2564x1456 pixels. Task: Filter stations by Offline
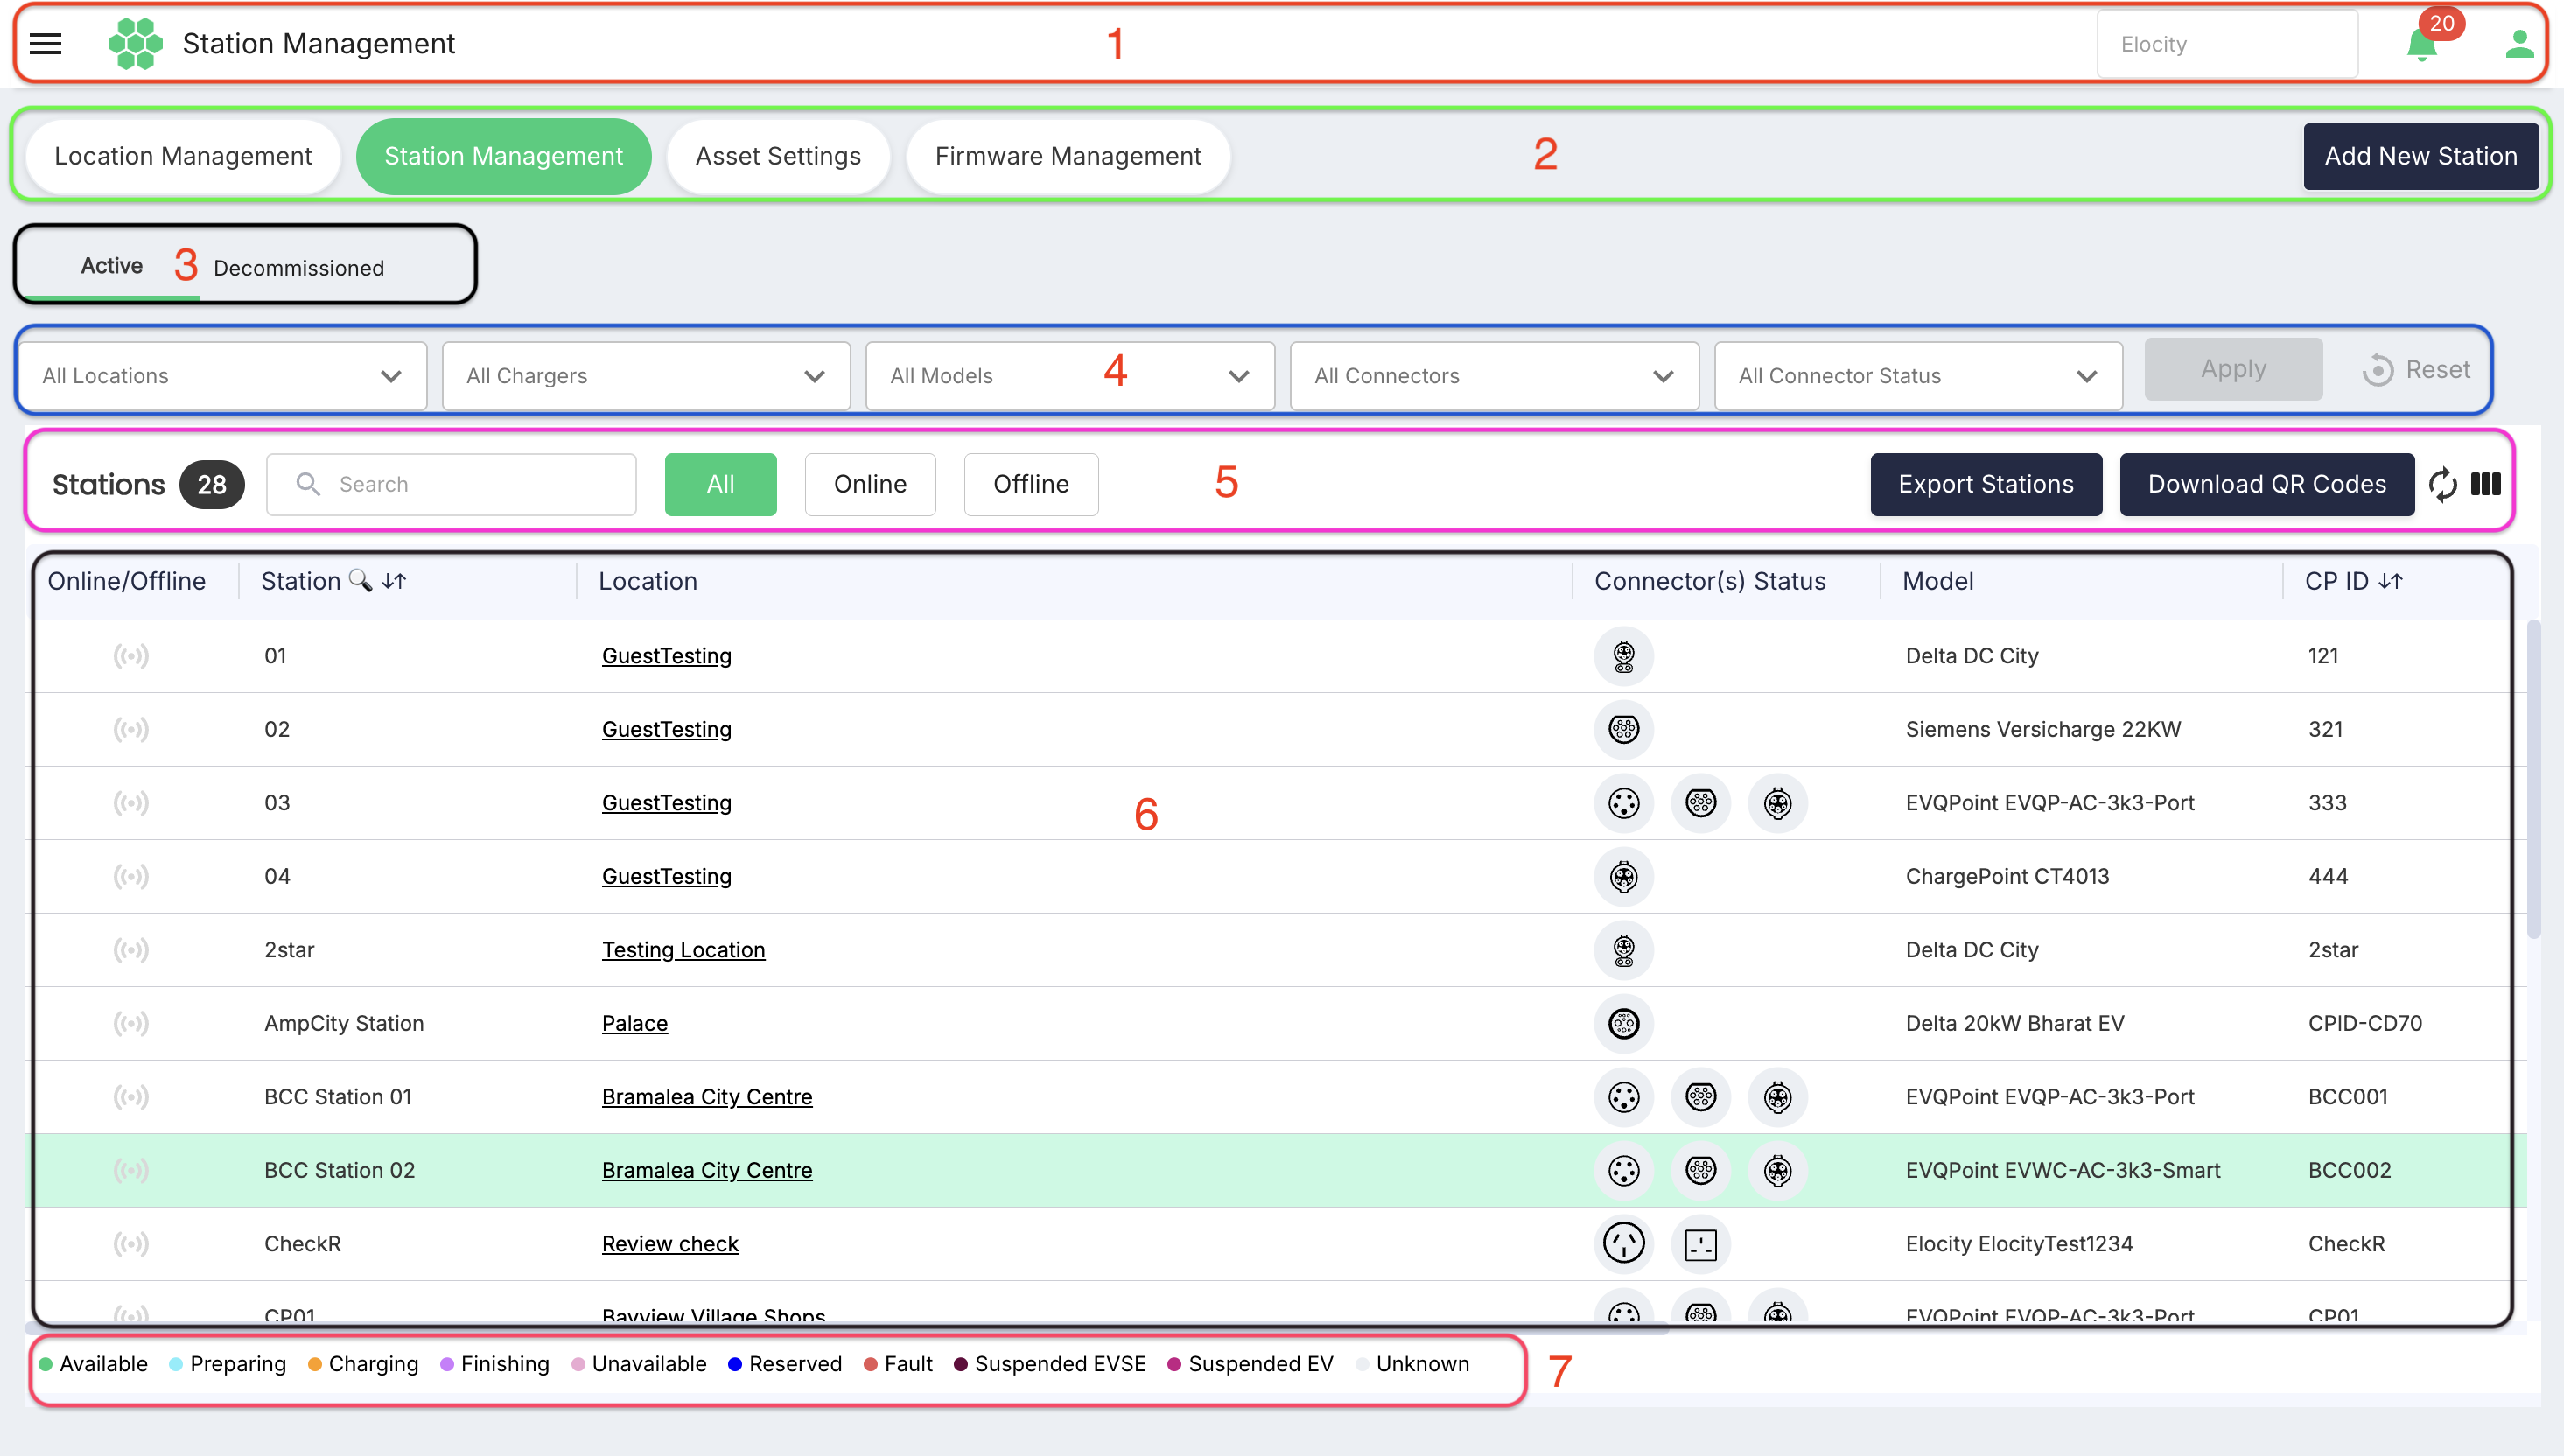click(x=1031, y=484)
